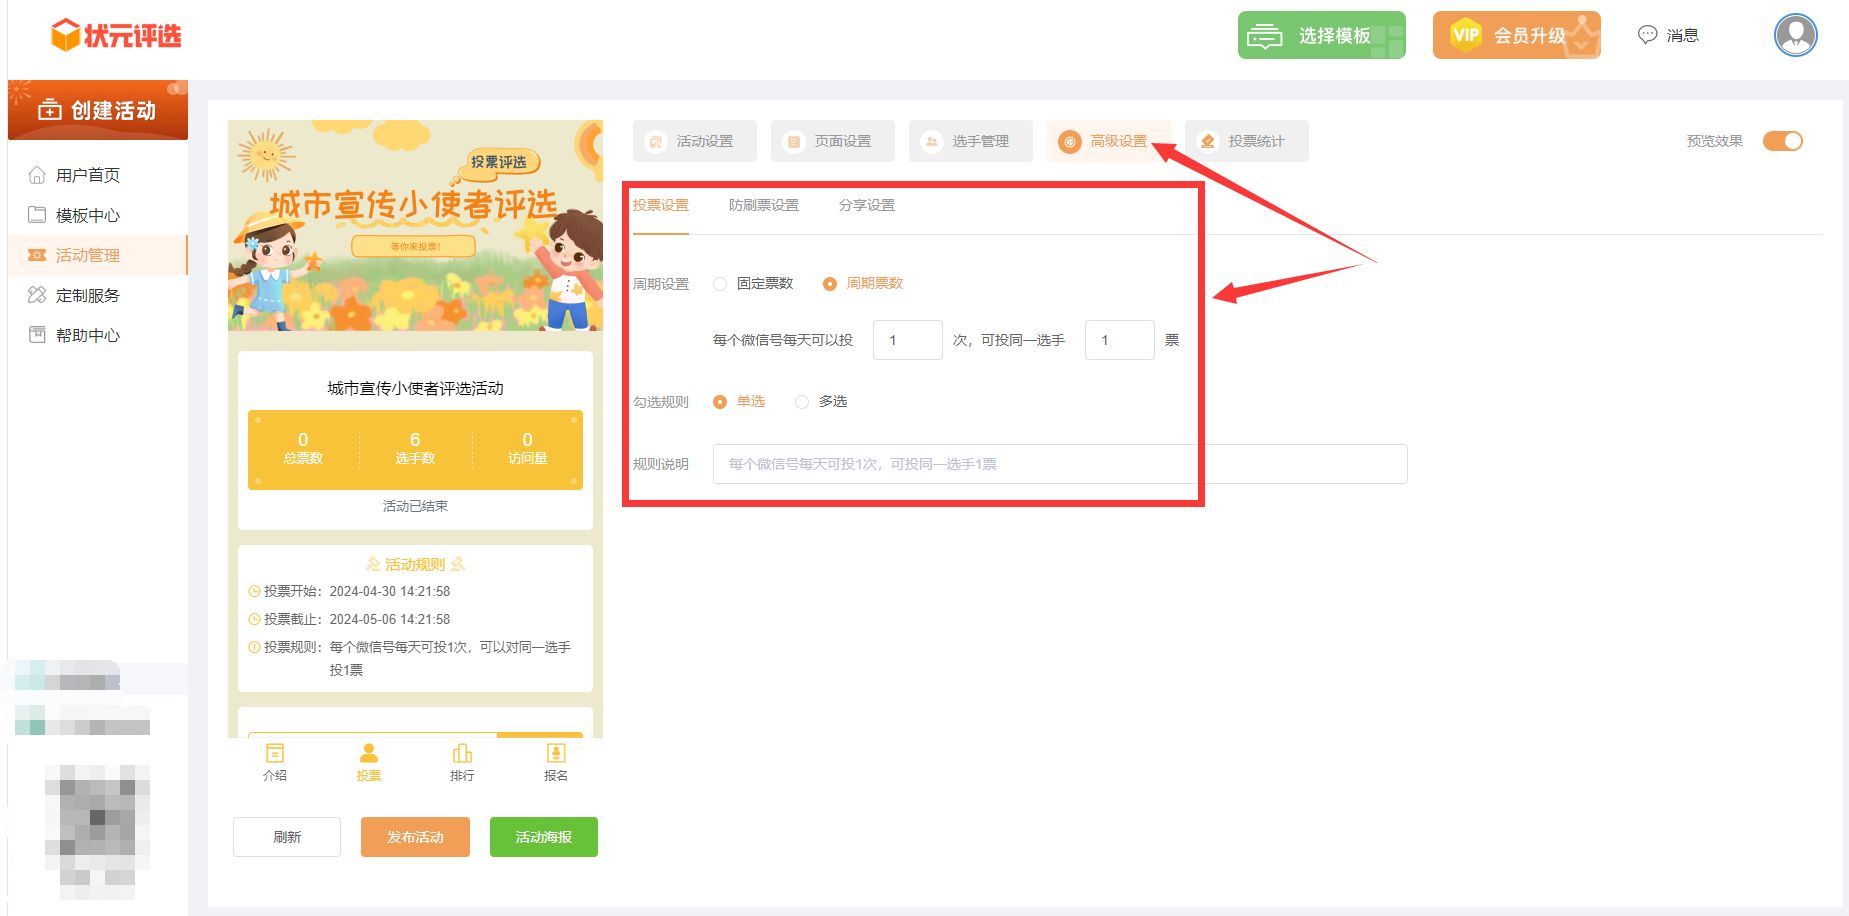Click the 用户首页 home icon in sidebar
The image size is (1849, 916).
(37, 175)
